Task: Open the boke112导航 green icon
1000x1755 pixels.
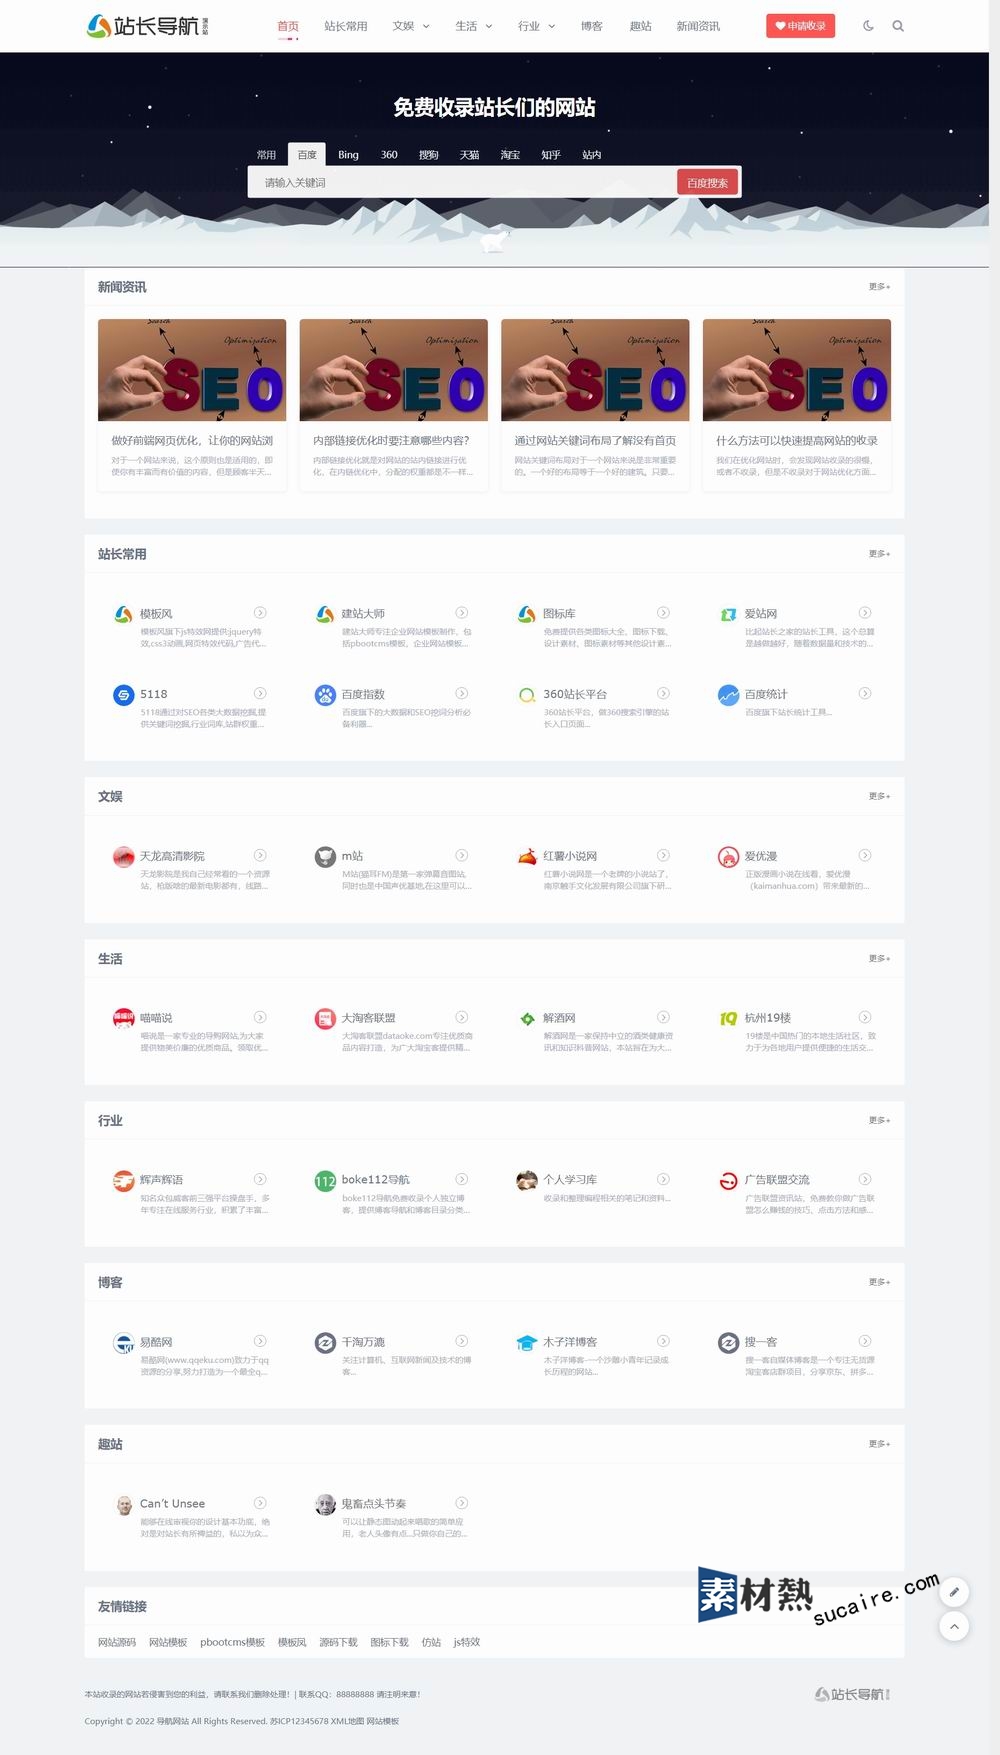Action: click(325, 1181)
